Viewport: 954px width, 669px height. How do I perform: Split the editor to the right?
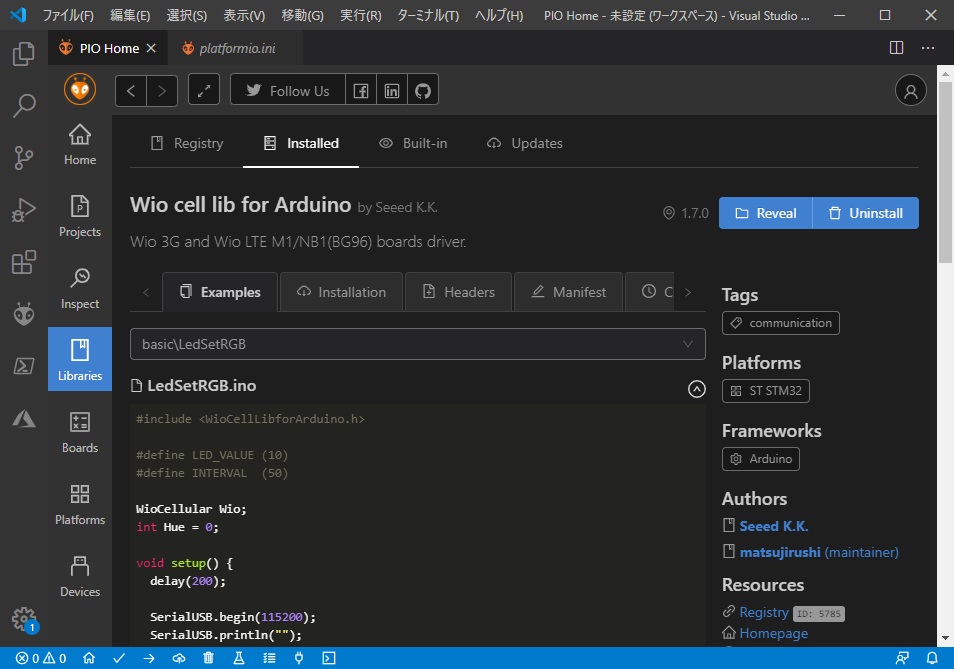896,47
